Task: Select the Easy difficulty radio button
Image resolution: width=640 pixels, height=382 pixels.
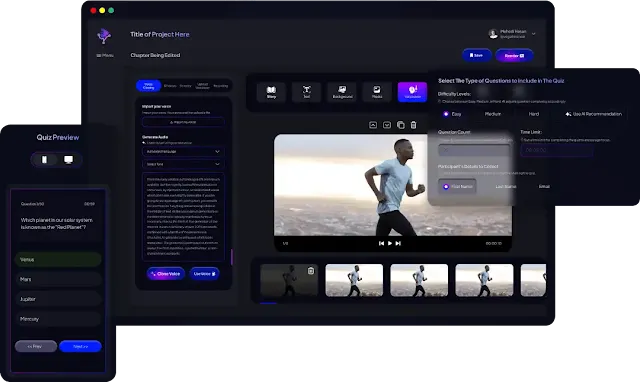Action: tap(446, 114)
